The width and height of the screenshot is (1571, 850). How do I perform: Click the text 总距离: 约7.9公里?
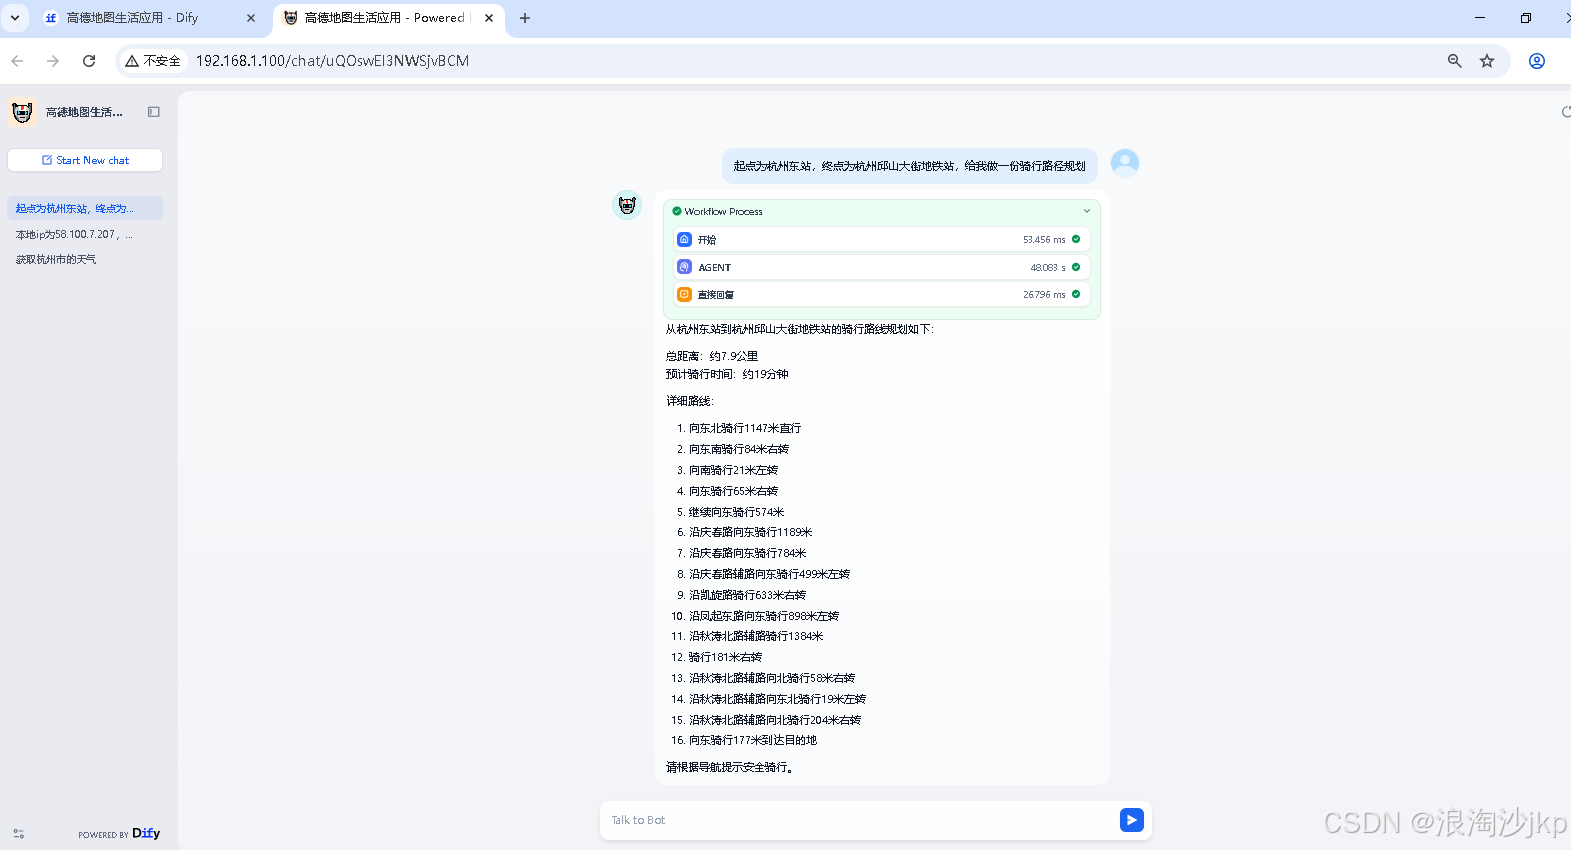(x=712, y=356)
